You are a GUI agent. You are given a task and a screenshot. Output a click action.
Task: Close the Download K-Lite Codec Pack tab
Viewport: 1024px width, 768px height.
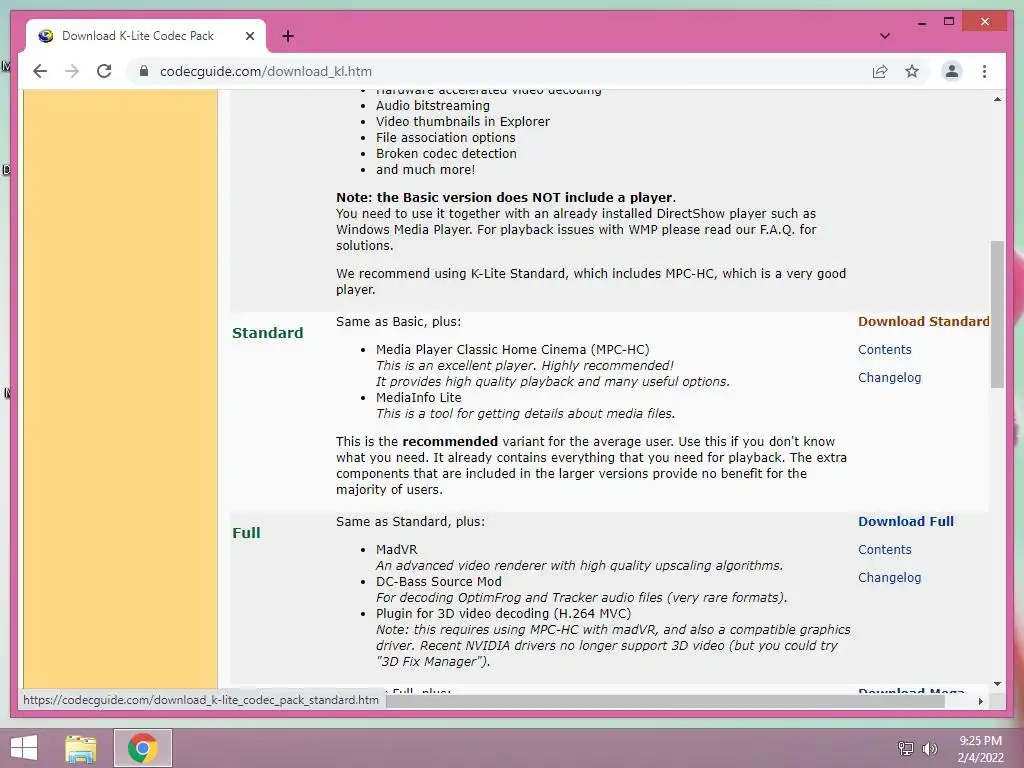[x=249, y=36]
